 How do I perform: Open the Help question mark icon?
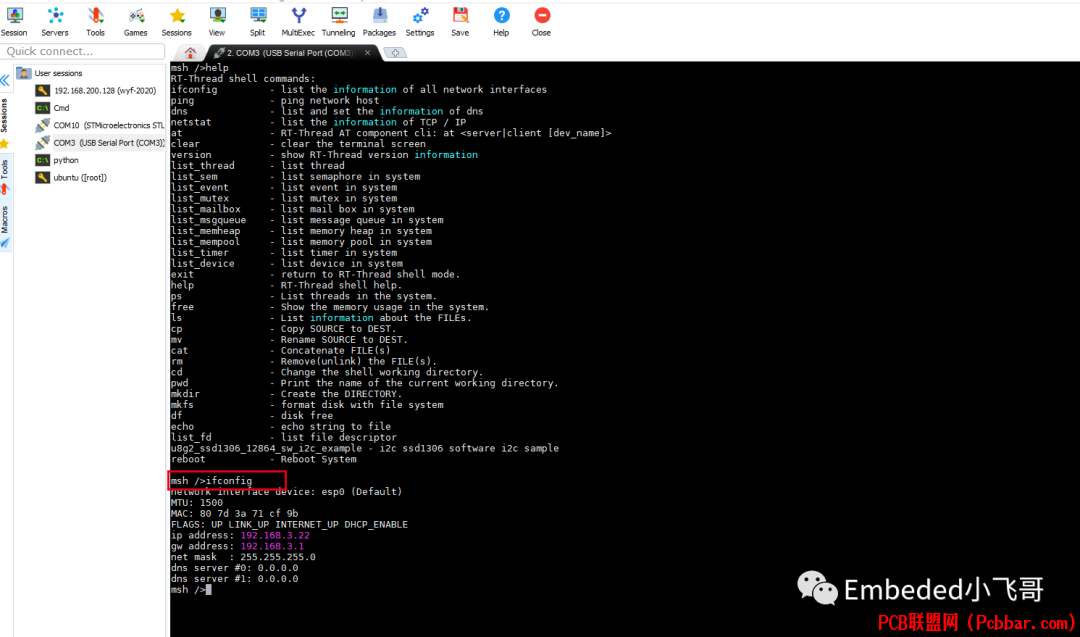pyautogui.click(x=501, y=21)
